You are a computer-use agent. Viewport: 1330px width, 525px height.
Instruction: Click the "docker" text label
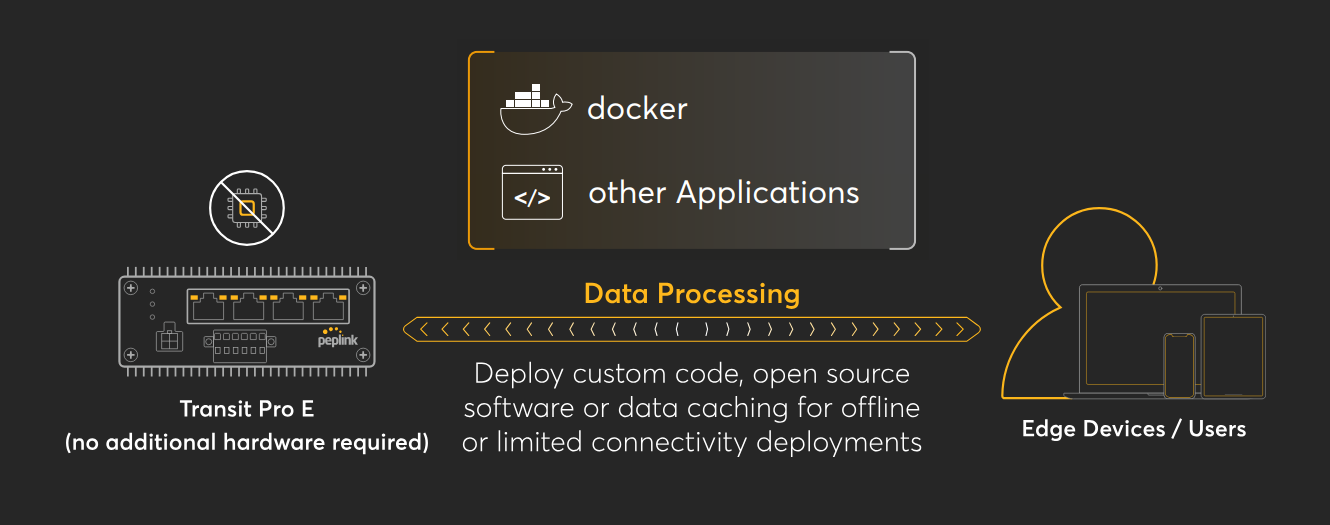(x=637, y=108)
